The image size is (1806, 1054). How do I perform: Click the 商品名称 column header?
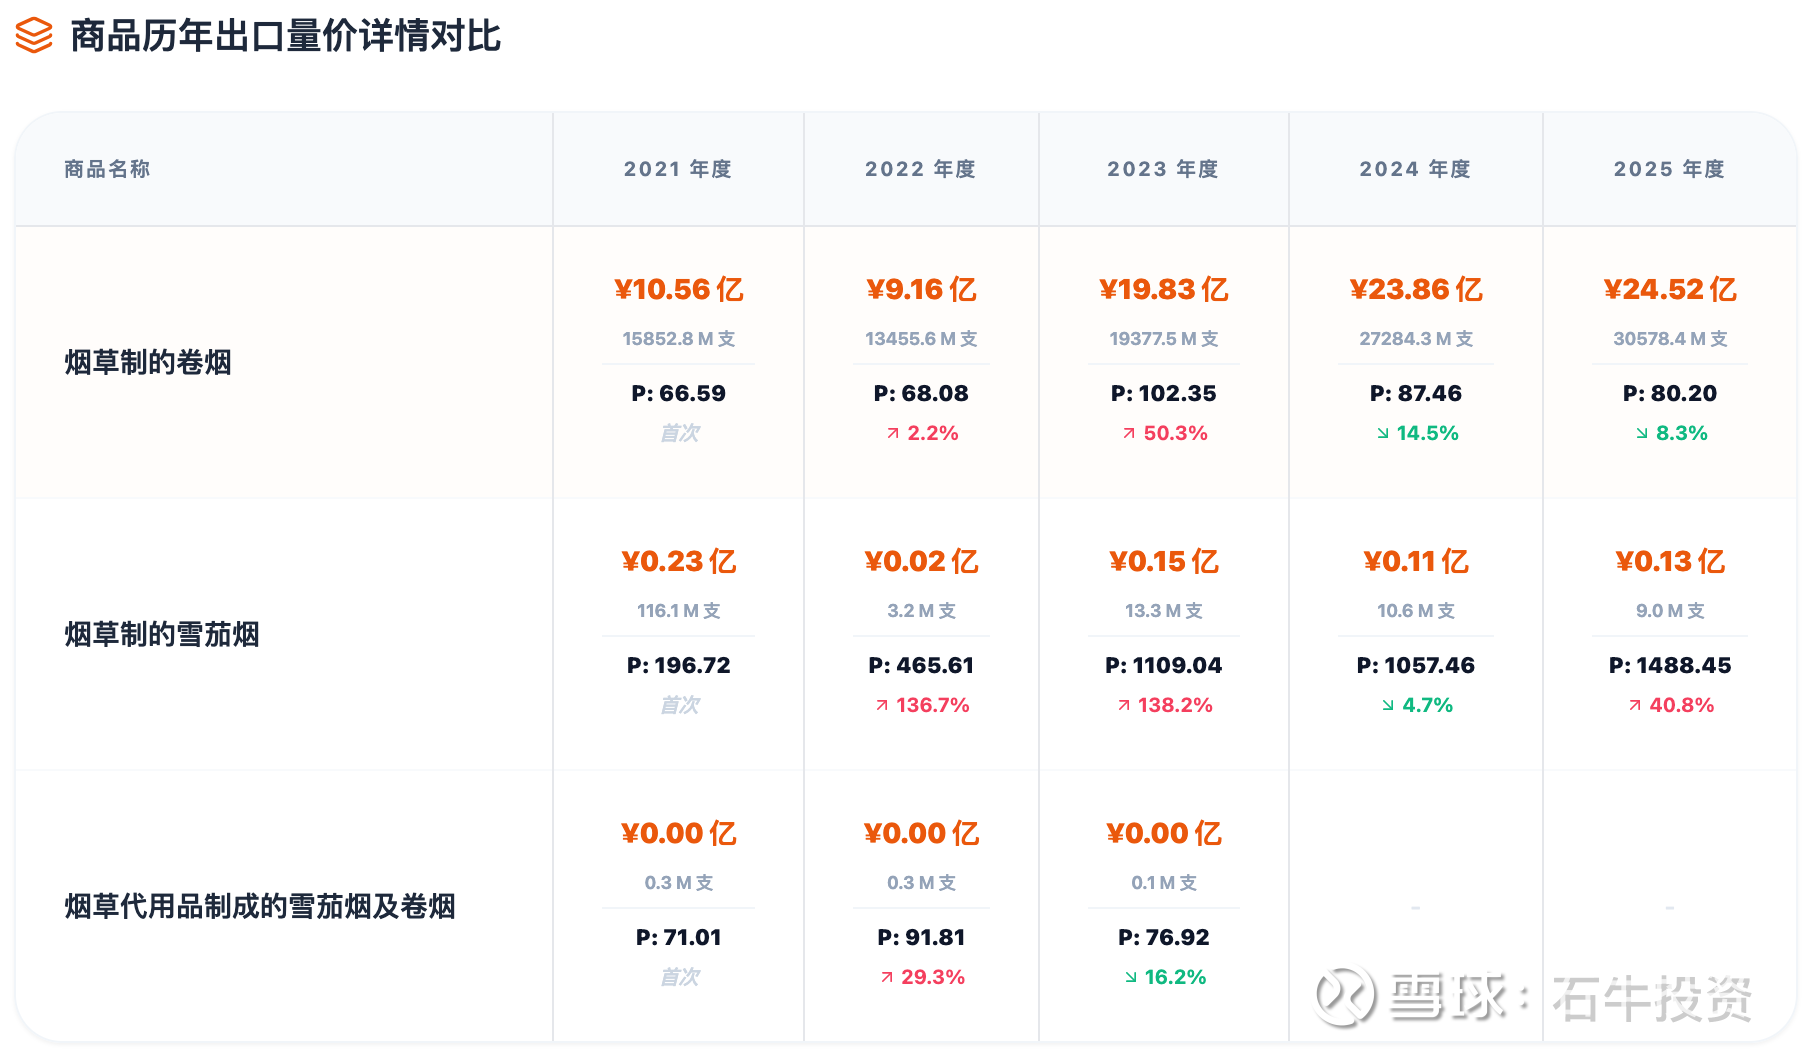click(x=107, y=169)
